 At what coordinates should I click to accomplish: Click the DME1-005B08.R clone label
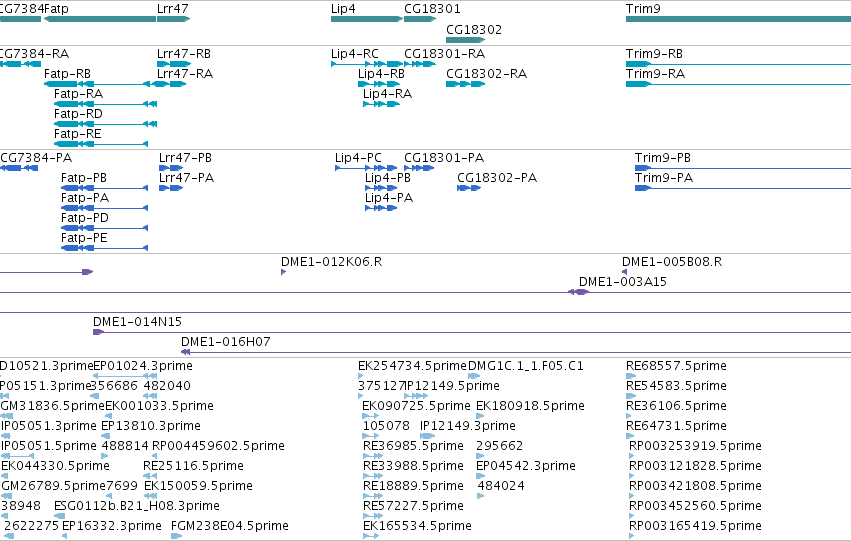[x=672, y=262]
